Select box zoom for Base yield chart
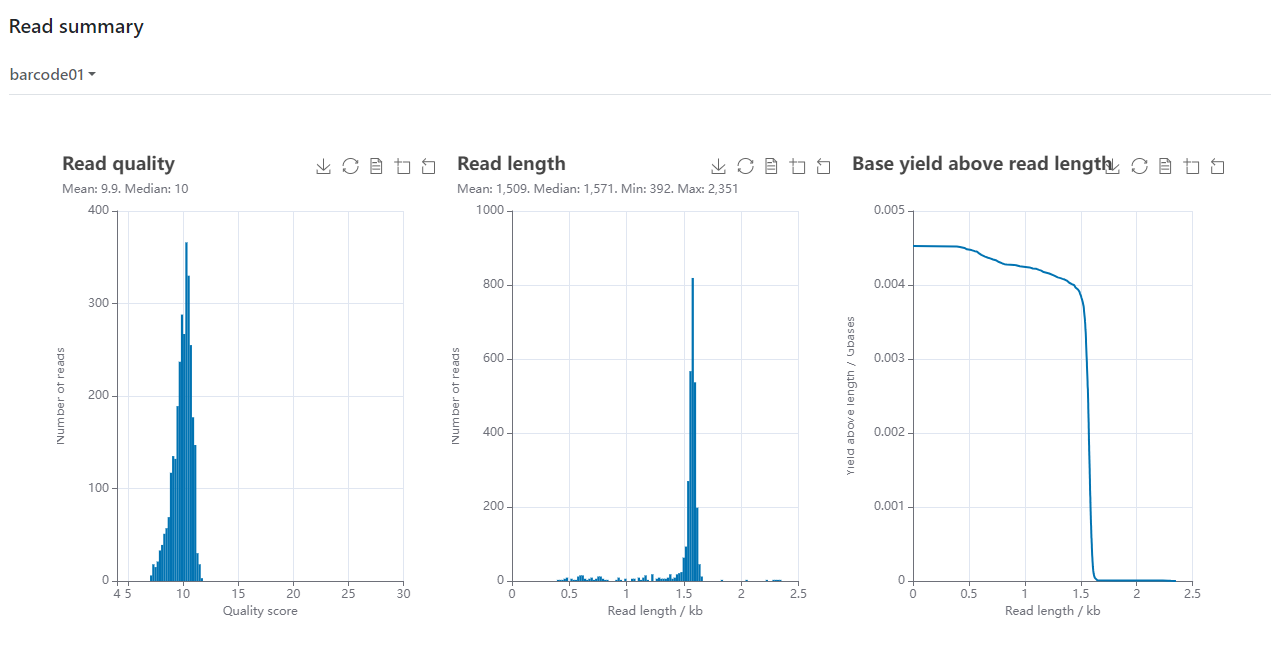This screenshot has height=665, width=1271. coord(1191,166)
